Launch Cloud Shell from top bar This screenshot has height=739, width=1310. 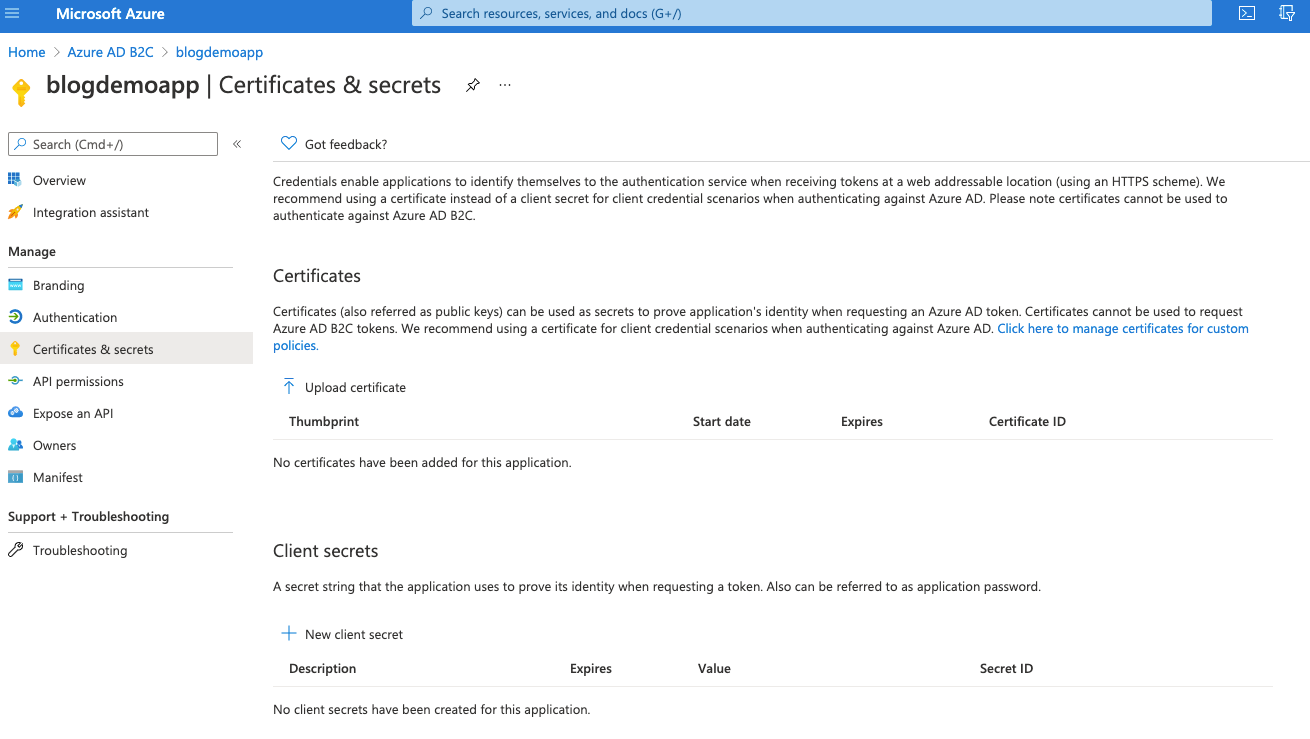[1247, 14]
